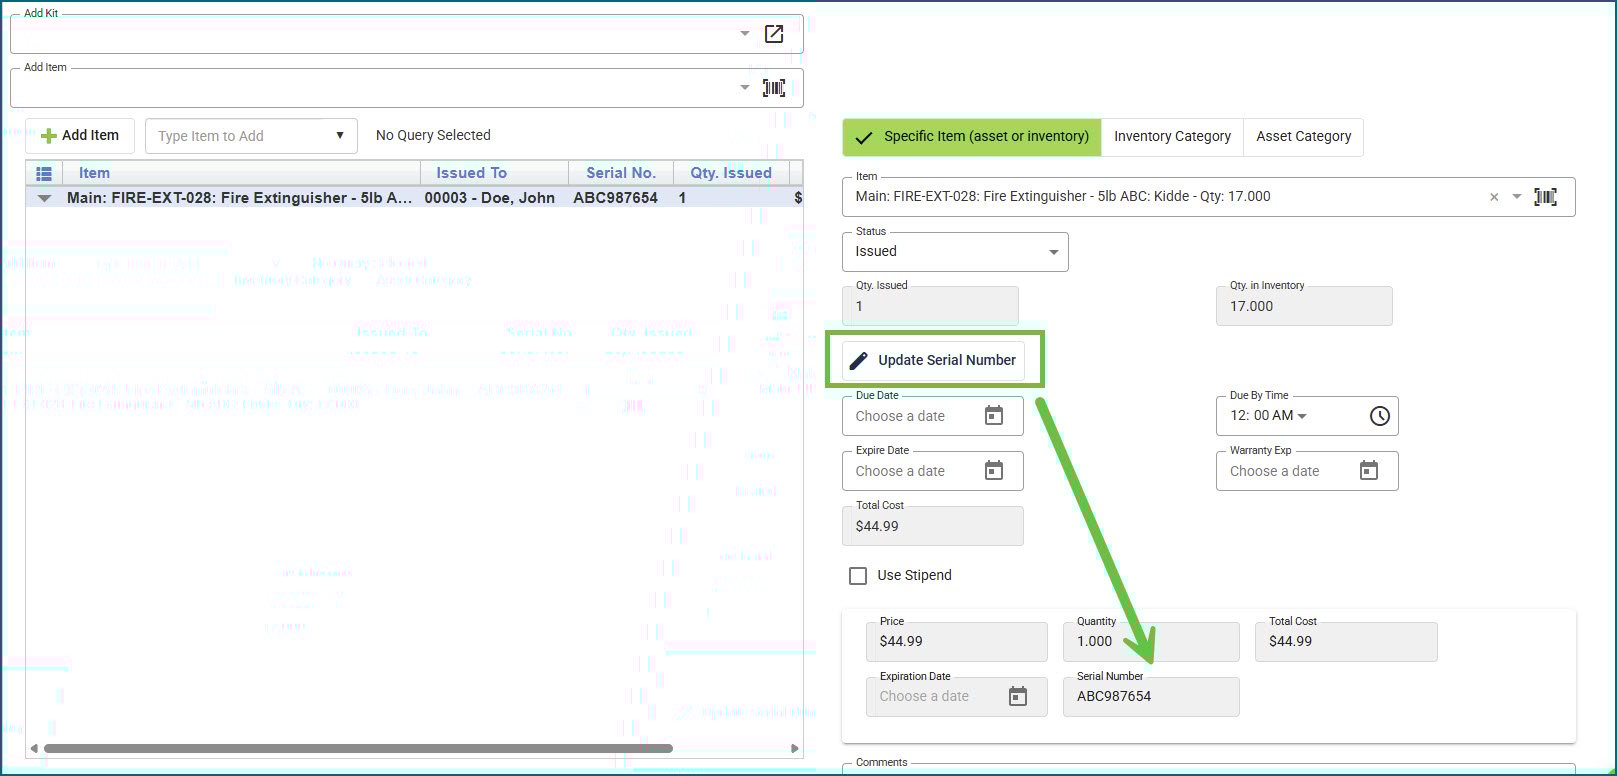Viewport: 1617px width, 776px height.
Task: Open the Add Kit pop-out icon
Action: (x=774, y=34)
